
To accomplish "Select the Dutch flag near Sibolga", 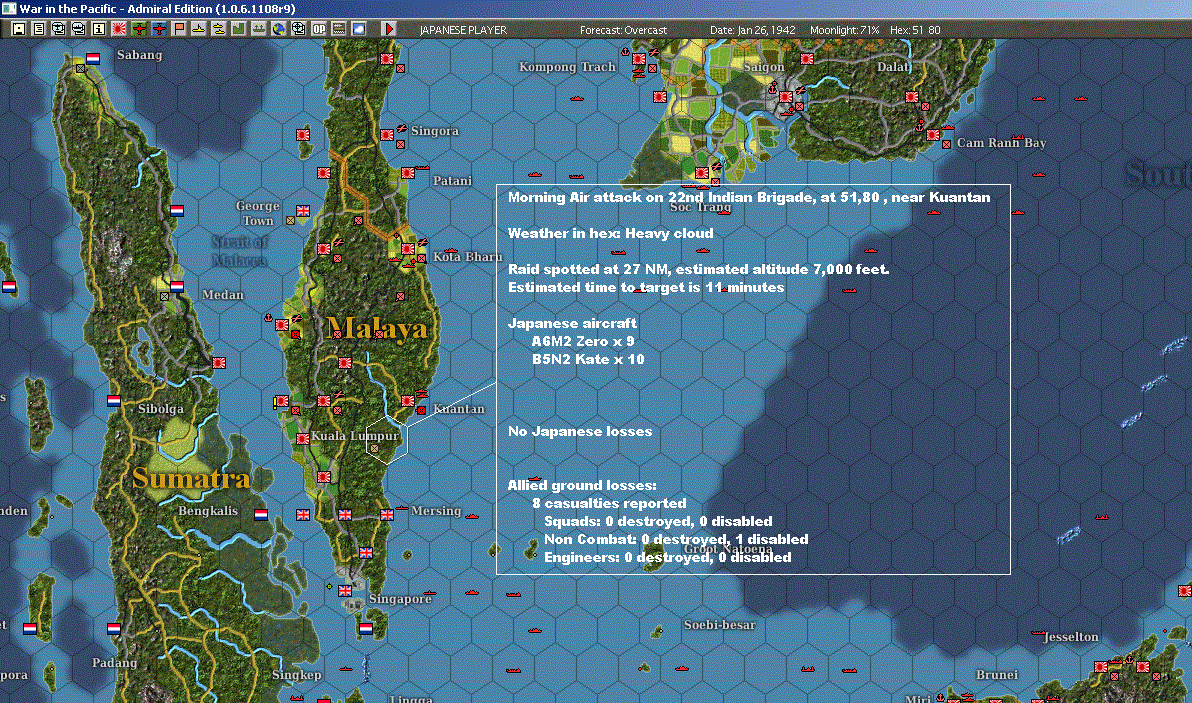I will pos(114,401).
